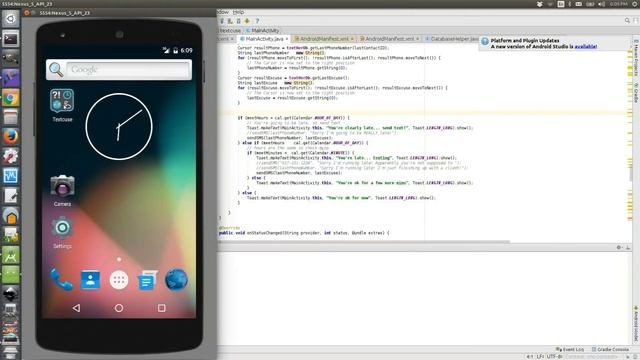Switch to the DatabaseHelper.java tab
The height and width of the screenshot is (360, 640).
click(x=452, y=39)
